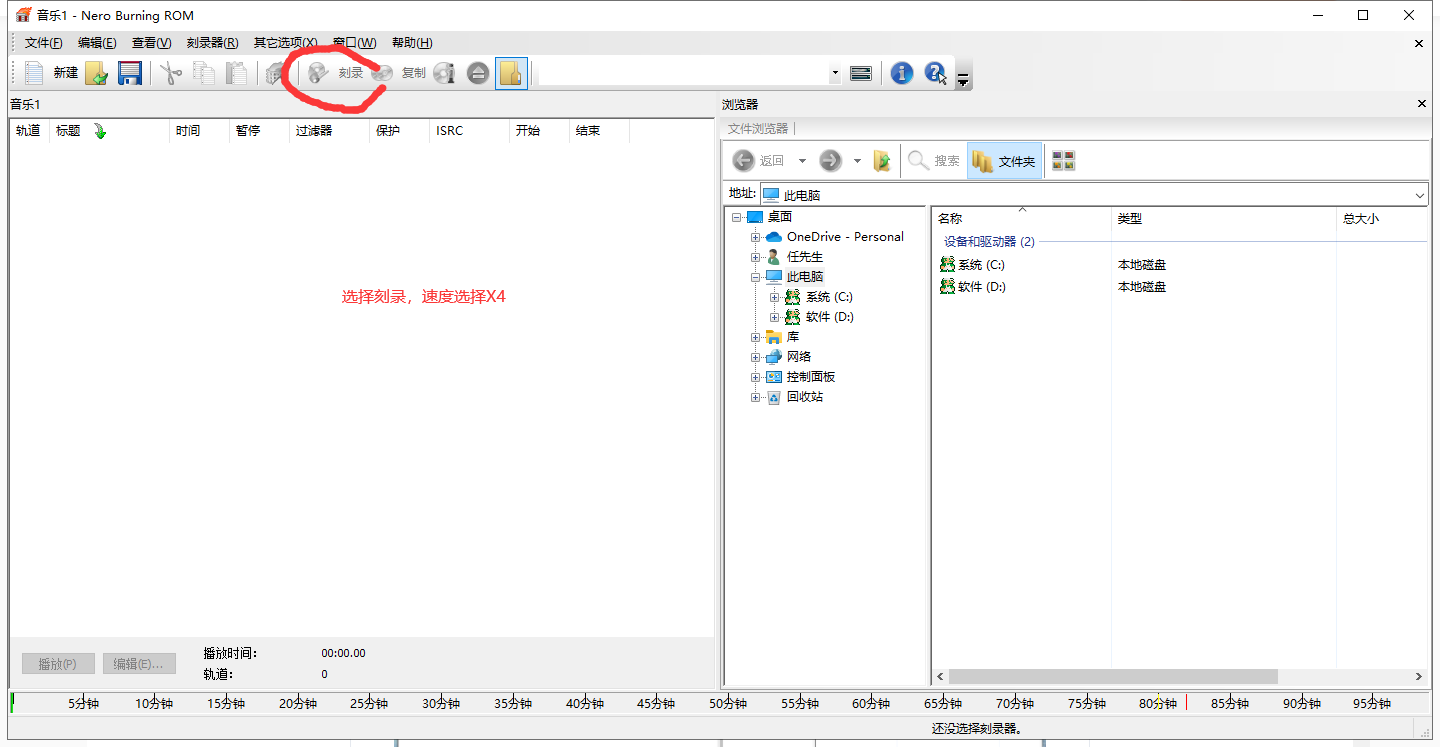
Task: Click the 刻录 burn disc button
Action: click(x=336, y=73)
